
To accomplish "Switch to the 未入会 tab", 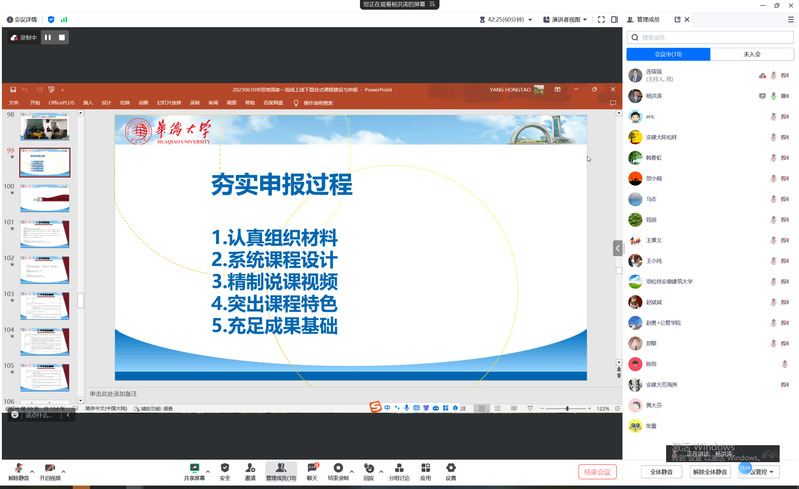I will point(752,54).
